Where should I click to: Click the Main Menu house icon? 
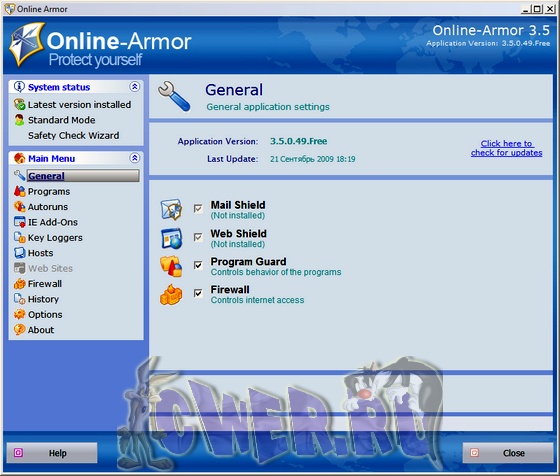click(19, 158)
